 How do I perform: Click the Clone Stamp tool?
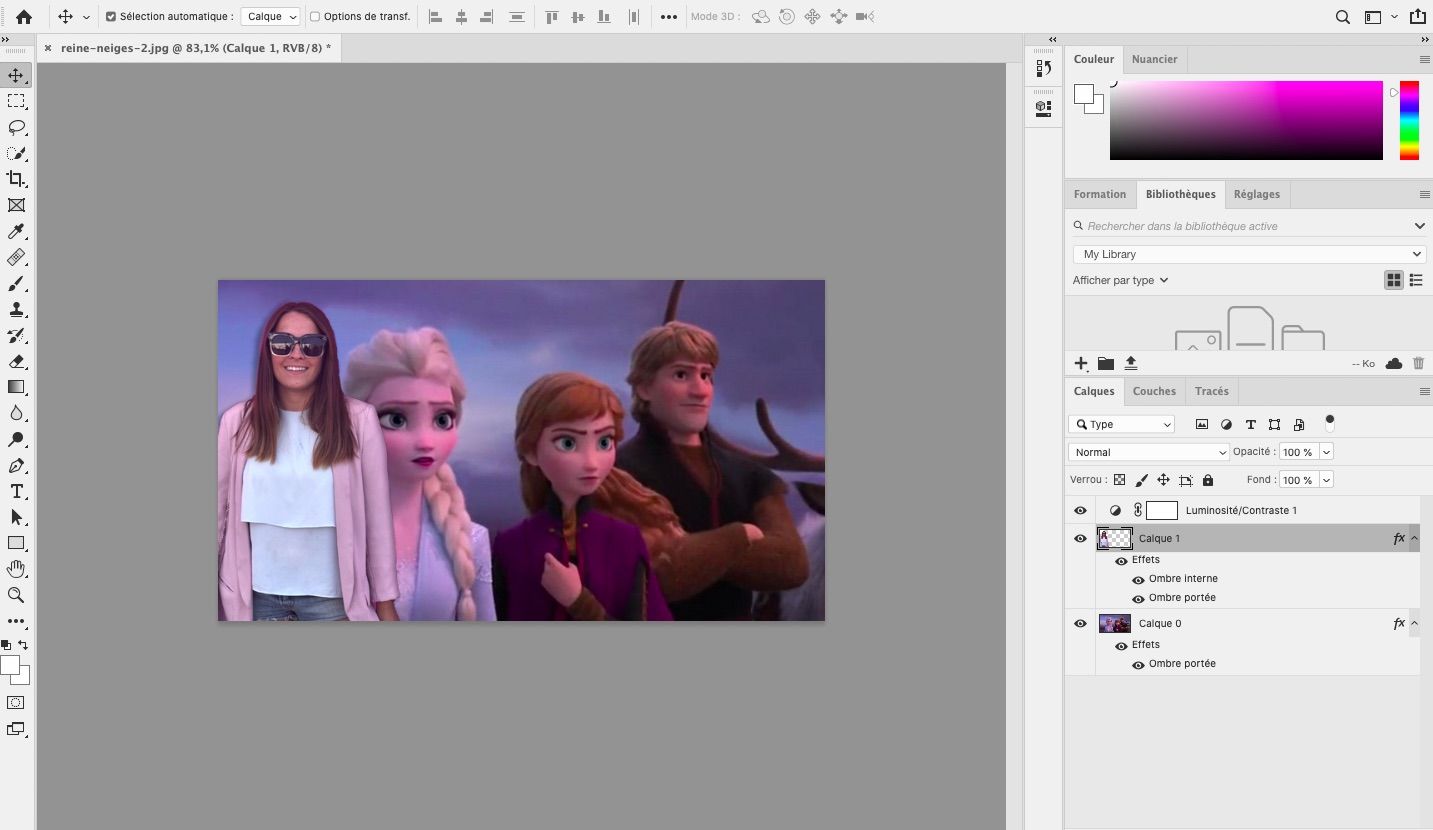point(16,309)
